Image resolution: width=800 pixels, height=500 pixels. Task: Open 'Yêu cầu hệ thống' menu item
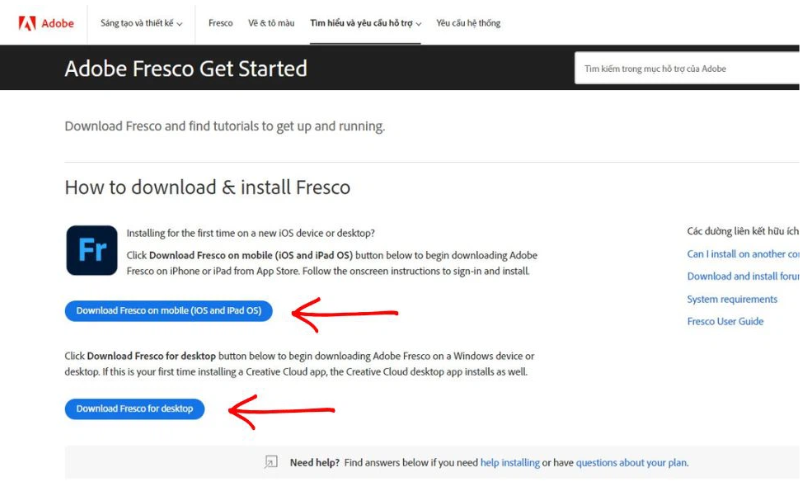tap(468, 23)
